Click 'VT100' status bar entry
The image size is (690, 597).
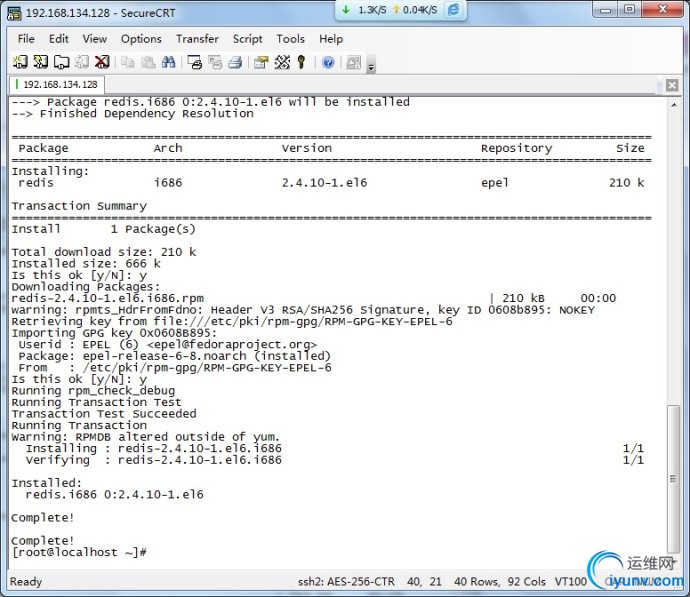[x=570, y=582]
